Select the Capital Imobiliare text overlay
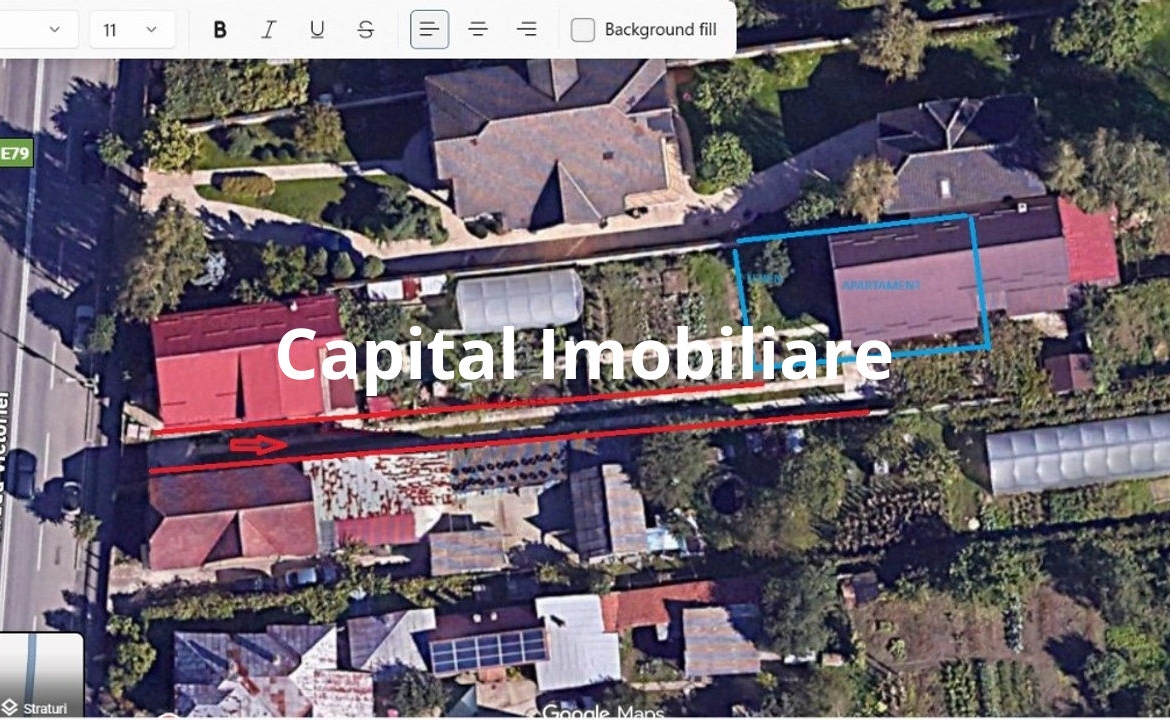 (x=583, y=353)
